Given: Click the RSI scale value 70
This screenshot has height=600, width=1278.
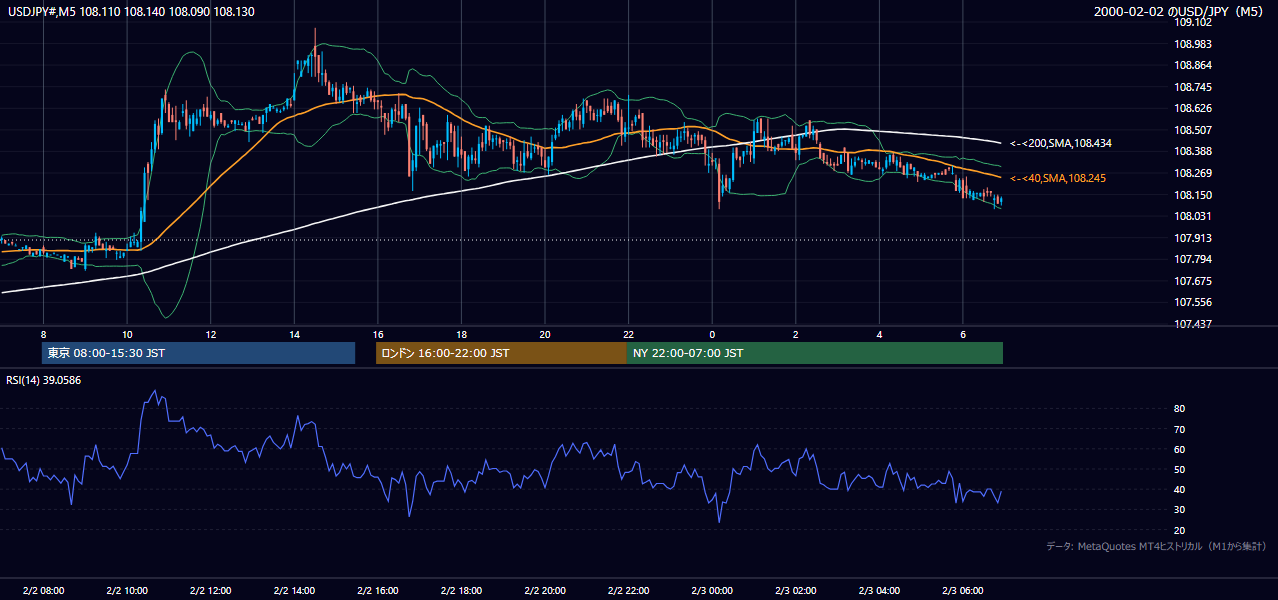Looking at the screenshot, I should coord(1180,429).
